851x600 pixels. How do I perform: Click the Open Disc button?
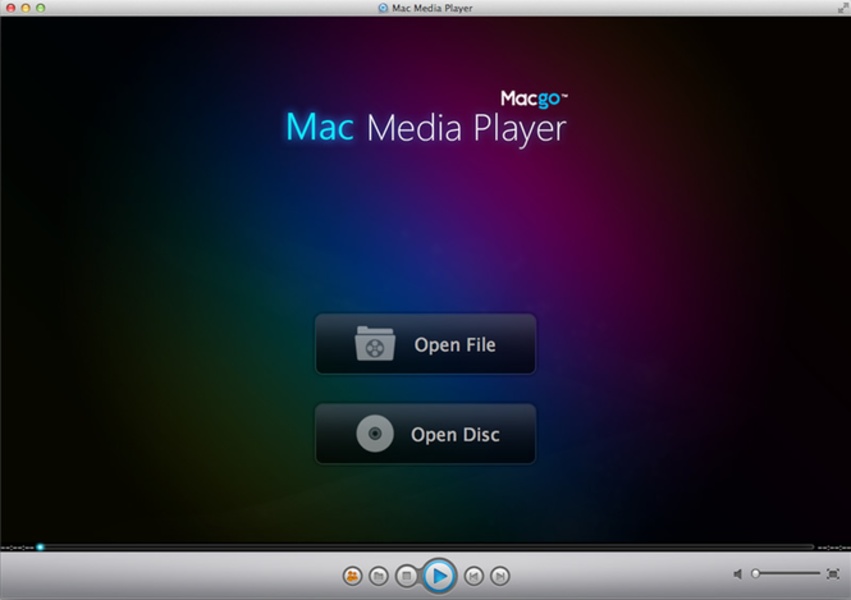(x=425, y=435)
